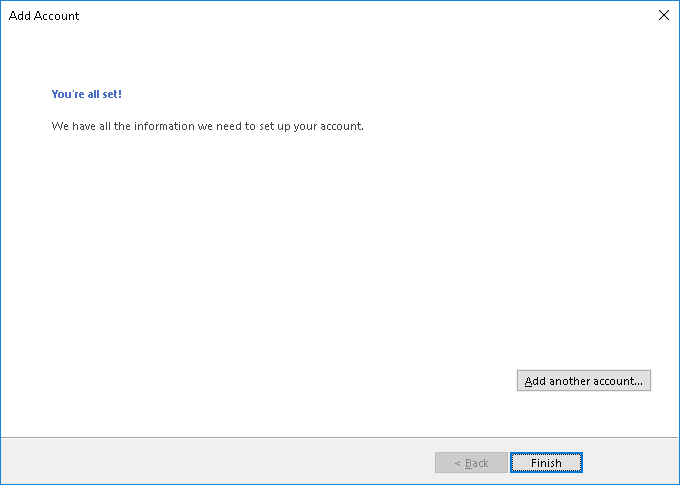Open the Add another account option
680x485 pixels.
584,381
